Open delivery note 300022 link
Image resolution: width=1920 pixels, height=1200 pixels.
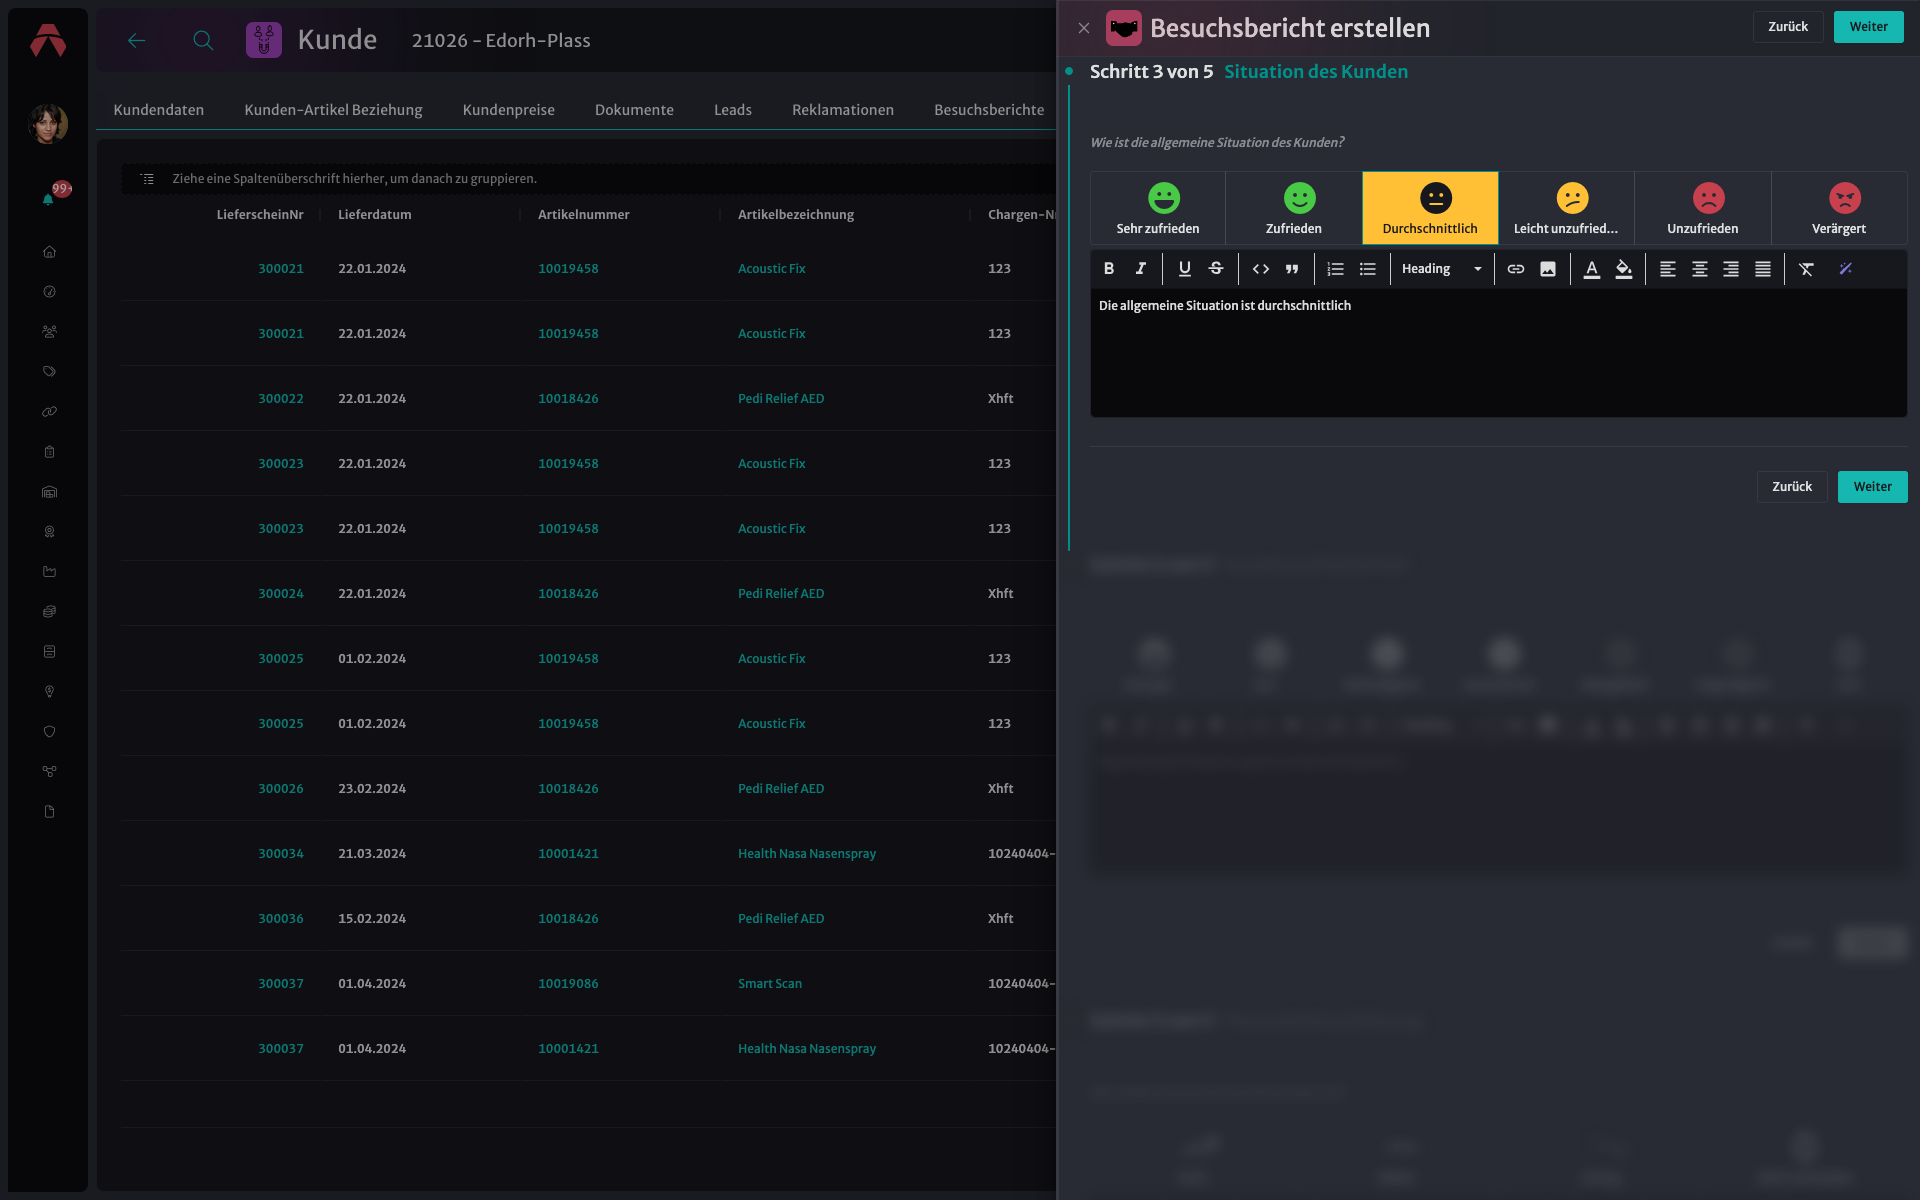tap(281, 399)
